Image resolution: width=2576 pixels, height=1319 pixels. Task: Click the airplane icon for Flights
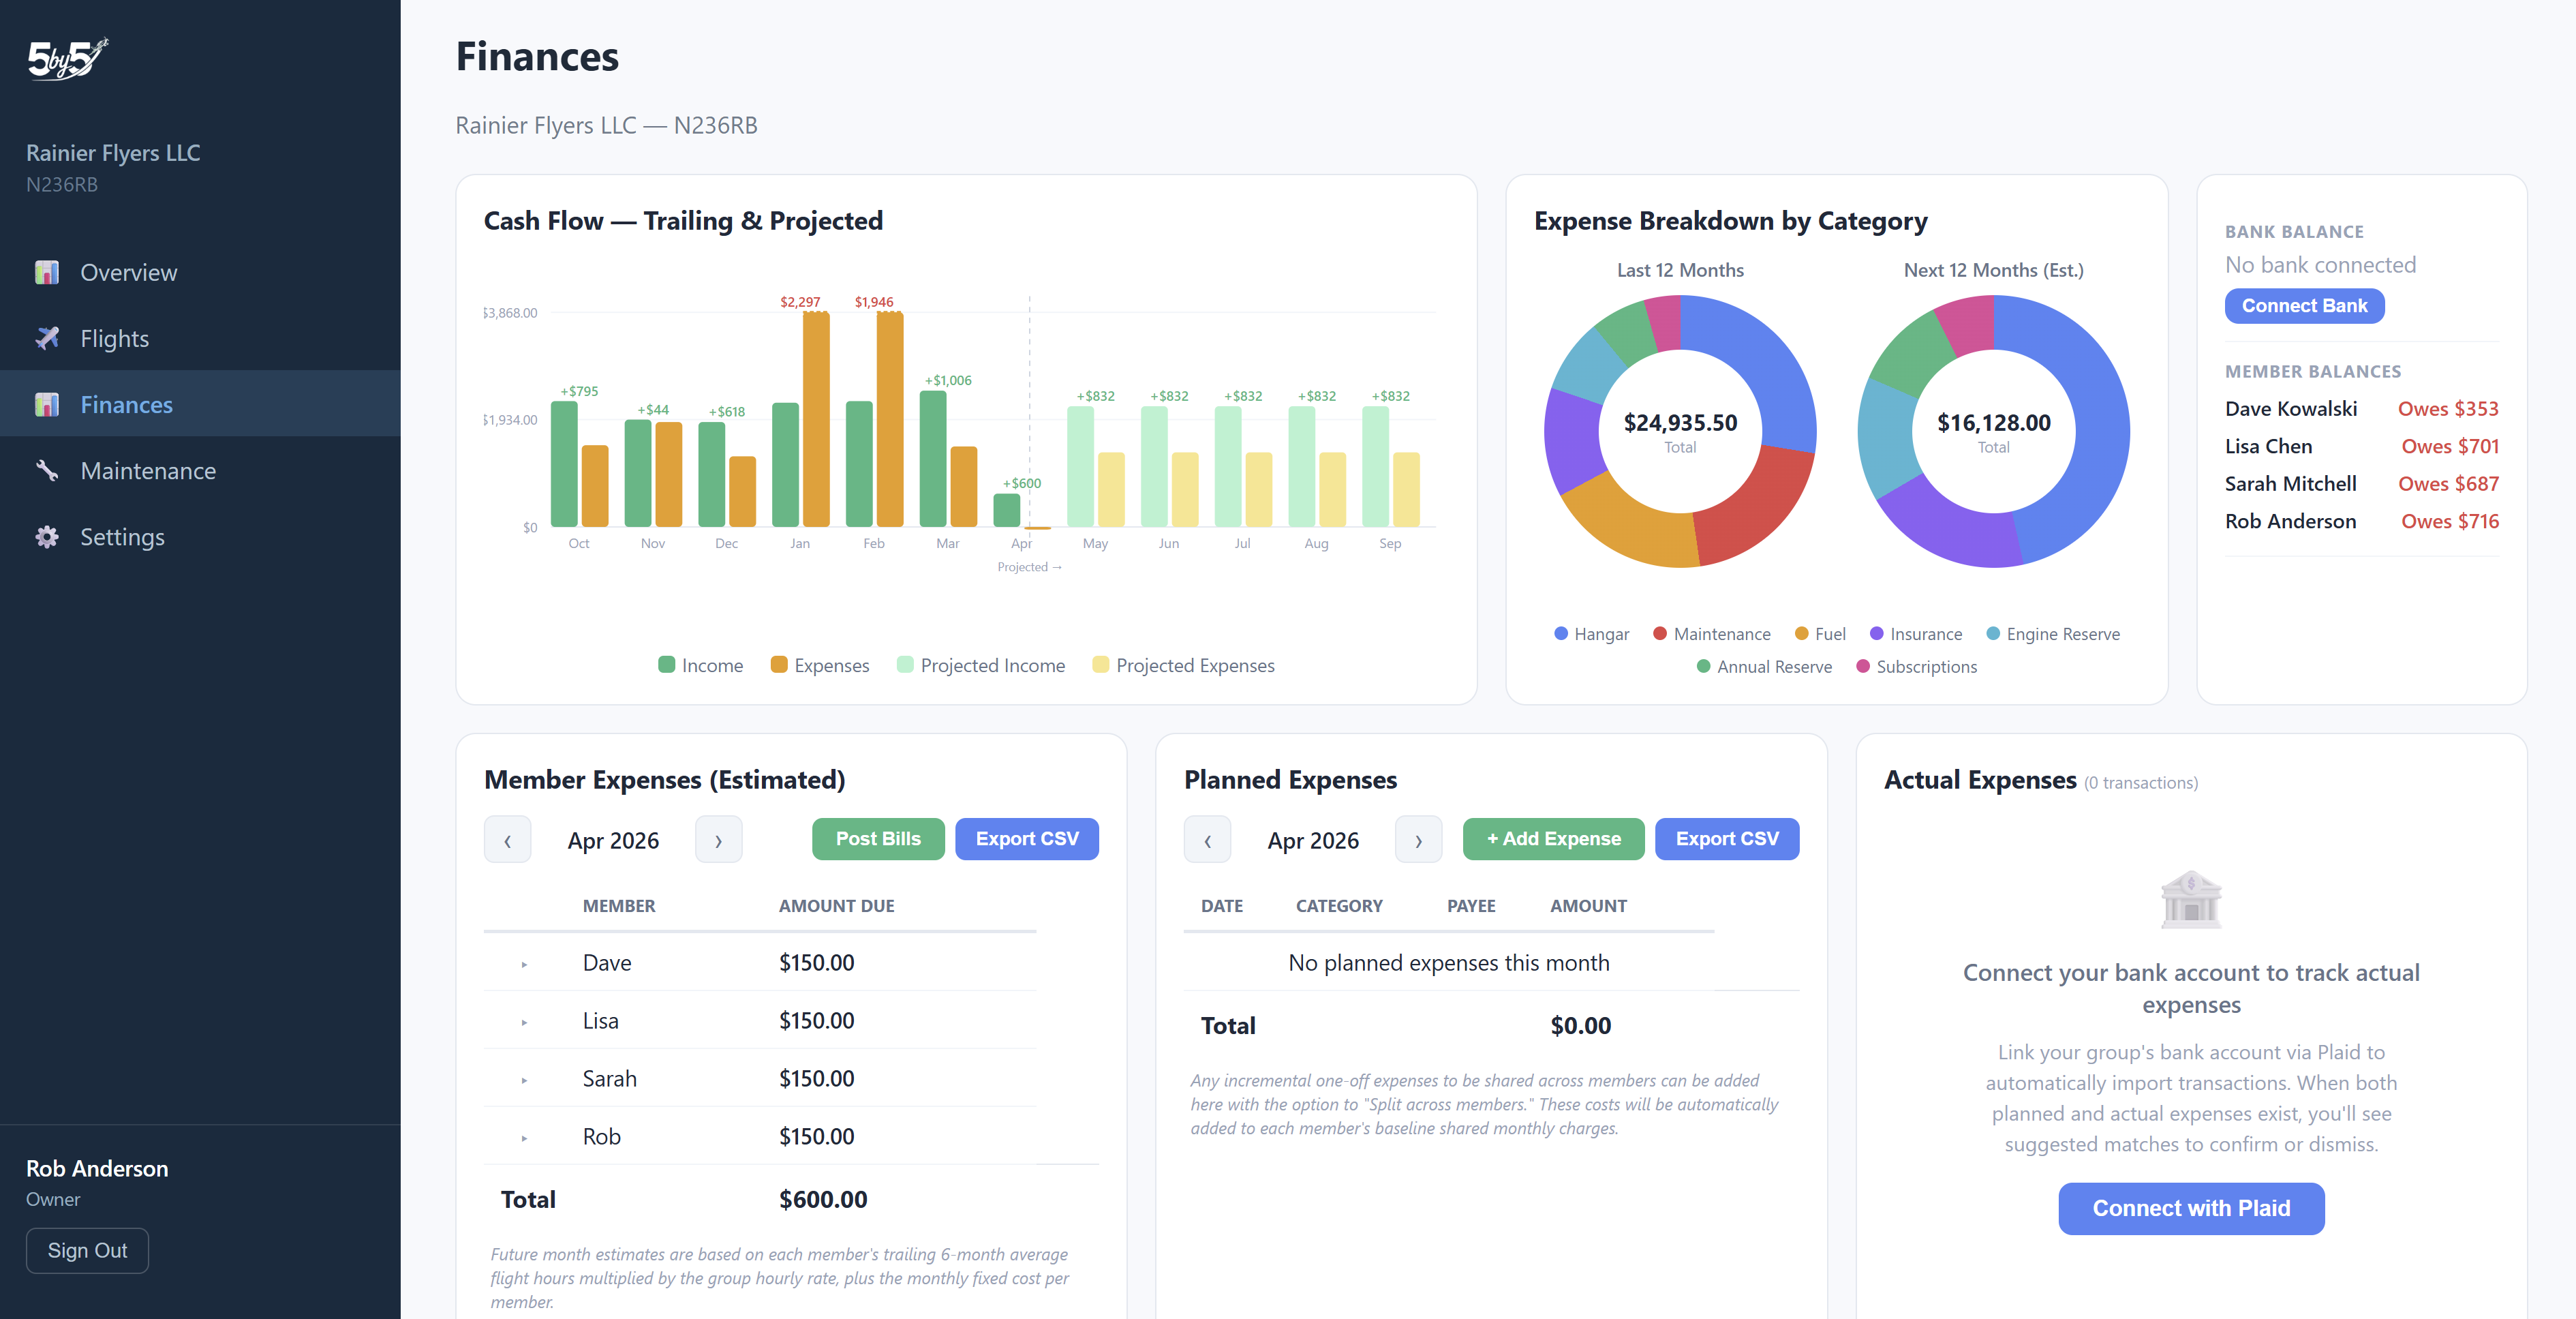(47, 338)
